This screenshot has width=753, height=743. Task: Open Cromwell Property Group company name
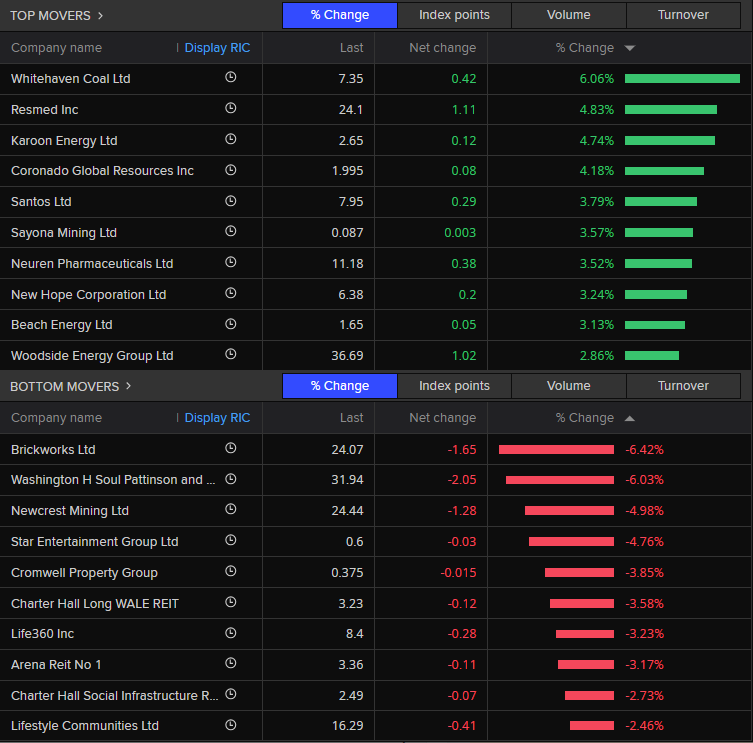[x=84, y=572]
